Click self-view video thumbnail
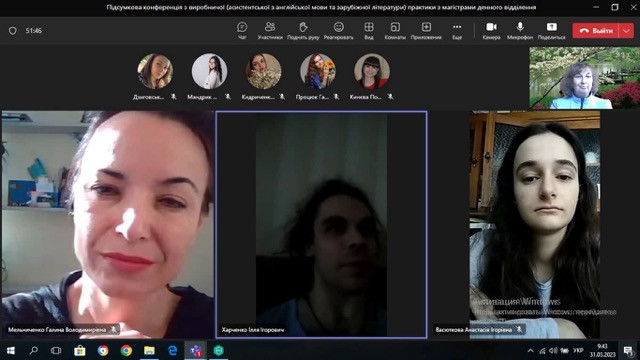Image resolution: width=640 pixels, height=360 pixels. tap(584, 78)
